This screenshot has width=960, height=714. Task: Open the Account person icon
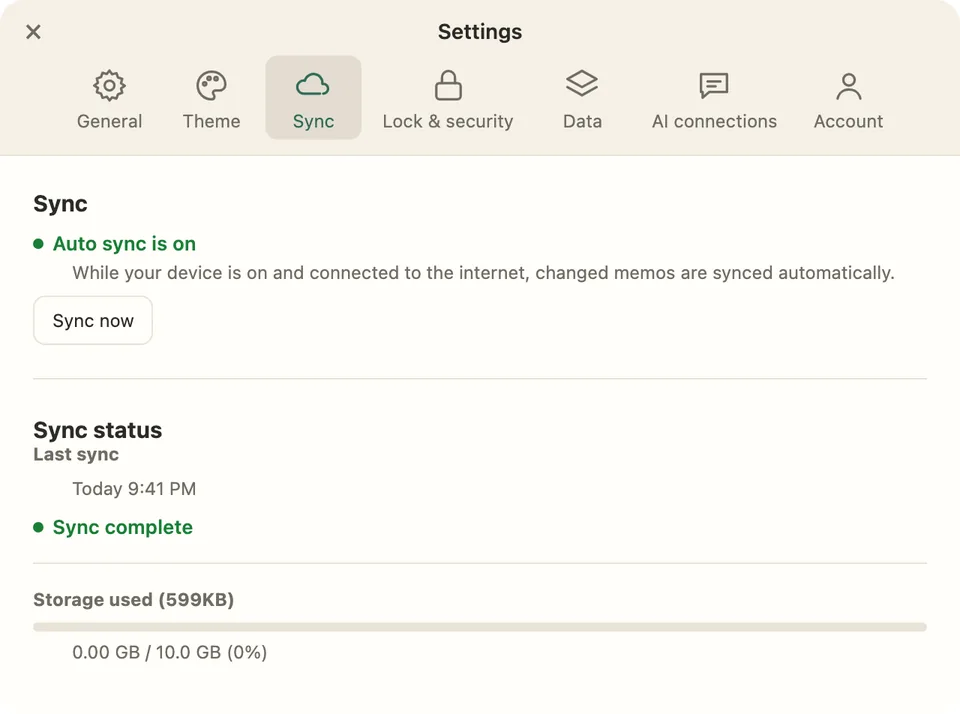coord(849,86)
